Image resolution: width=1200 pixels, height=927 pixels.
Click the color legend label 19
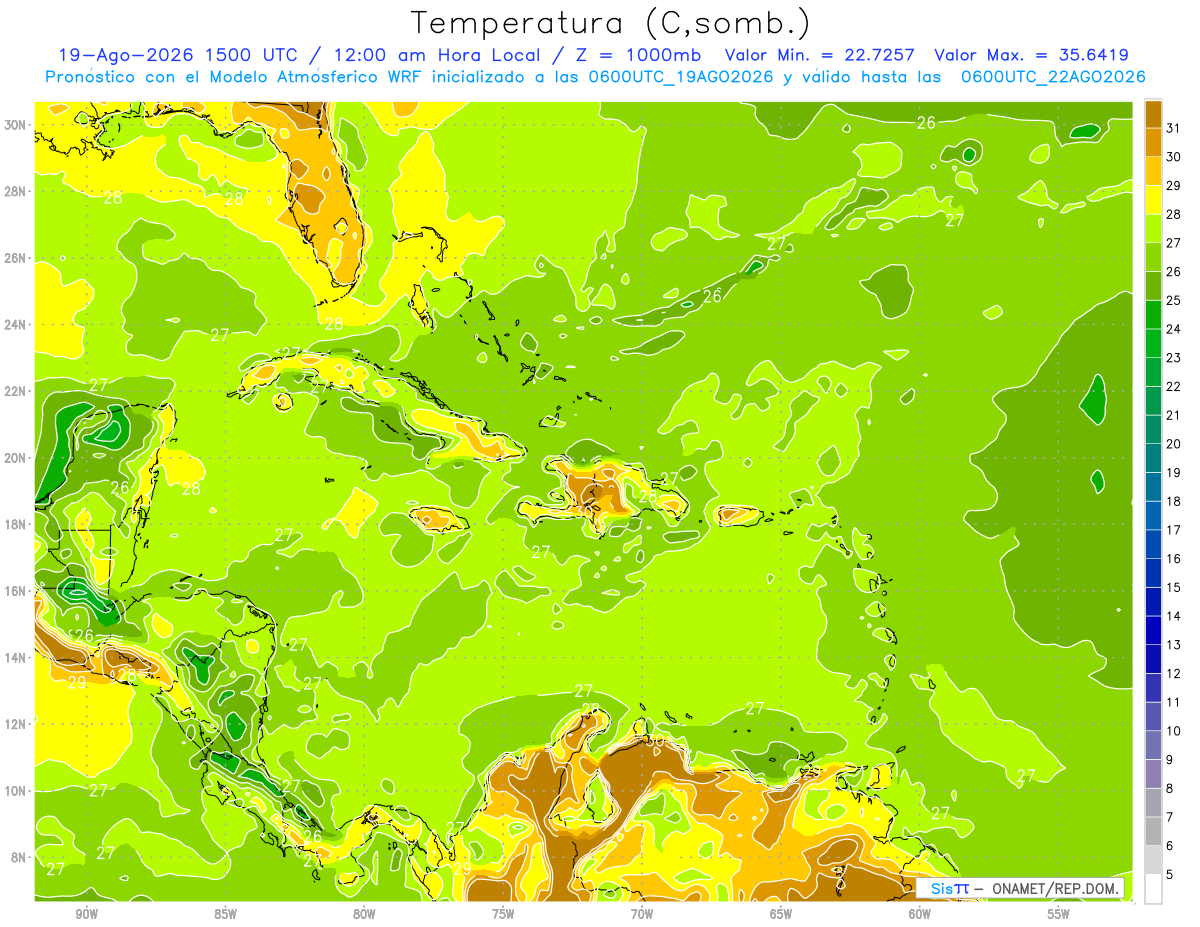(x=1174, y=473)
